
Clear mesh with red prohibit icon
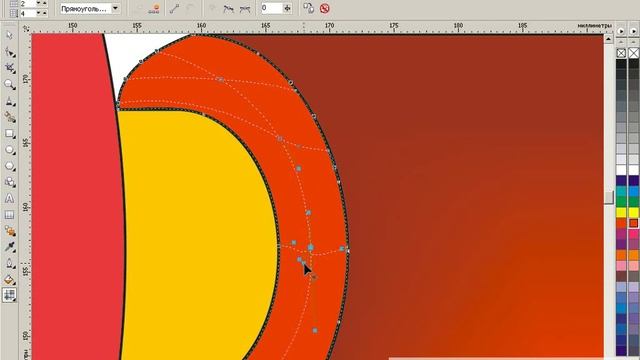pyautogui.click(x=324, y=8)
